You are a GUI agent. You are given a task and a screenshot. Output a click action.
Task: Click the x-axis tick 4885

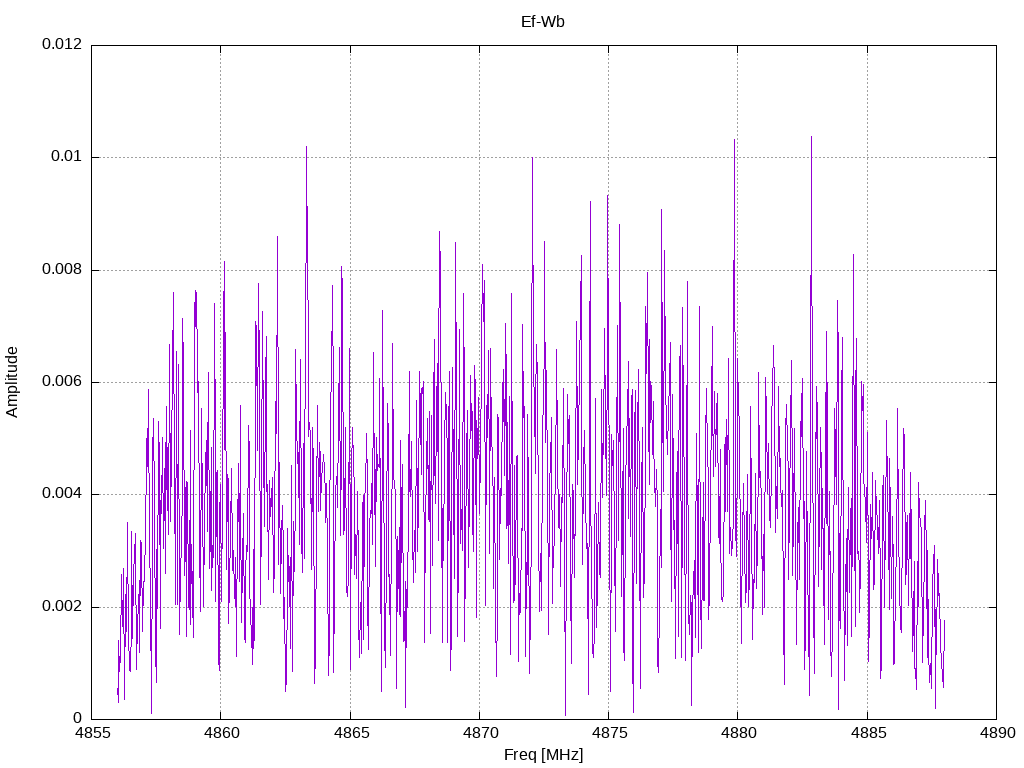(868, 733)
